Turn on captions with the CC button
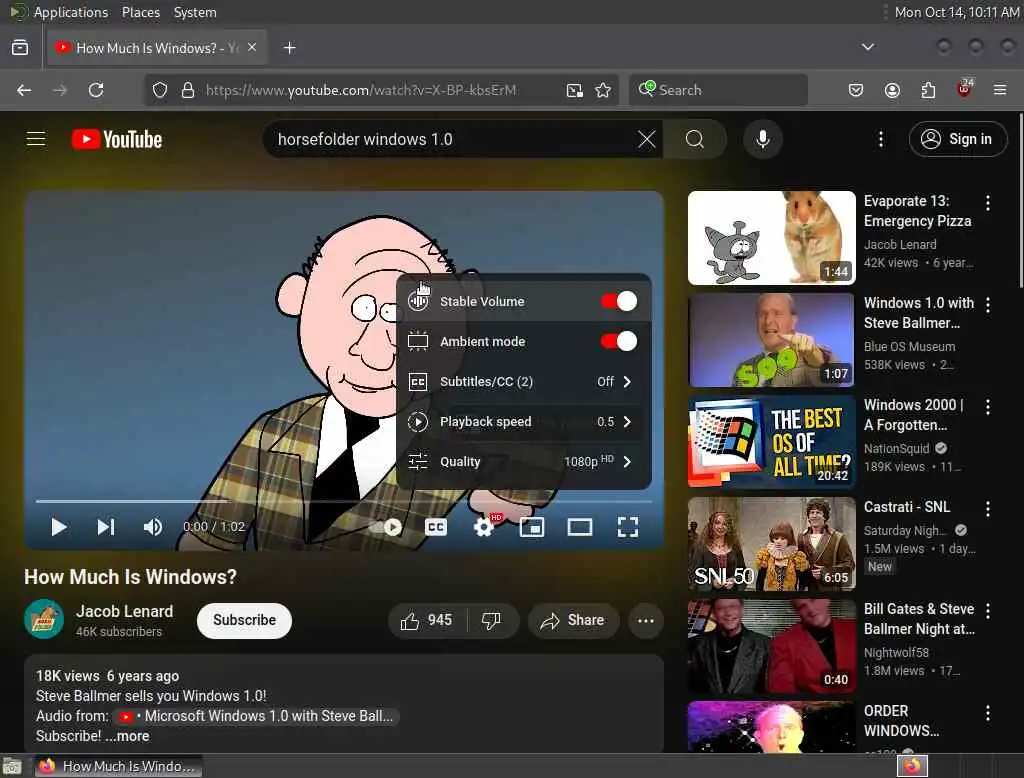Image resolution: width=1024 pixels, height=778 pixels. [436, 527]
